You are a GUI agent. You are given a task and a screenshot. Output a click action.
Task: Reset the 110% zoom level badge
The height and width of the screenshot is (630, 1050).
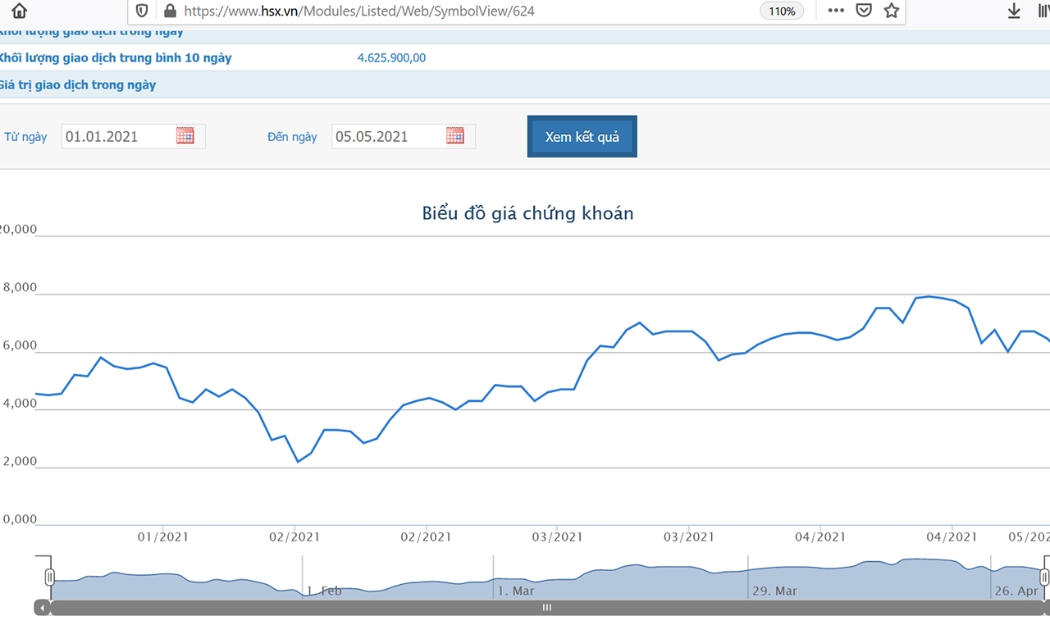pyautogui.click(x=781, y=11)
